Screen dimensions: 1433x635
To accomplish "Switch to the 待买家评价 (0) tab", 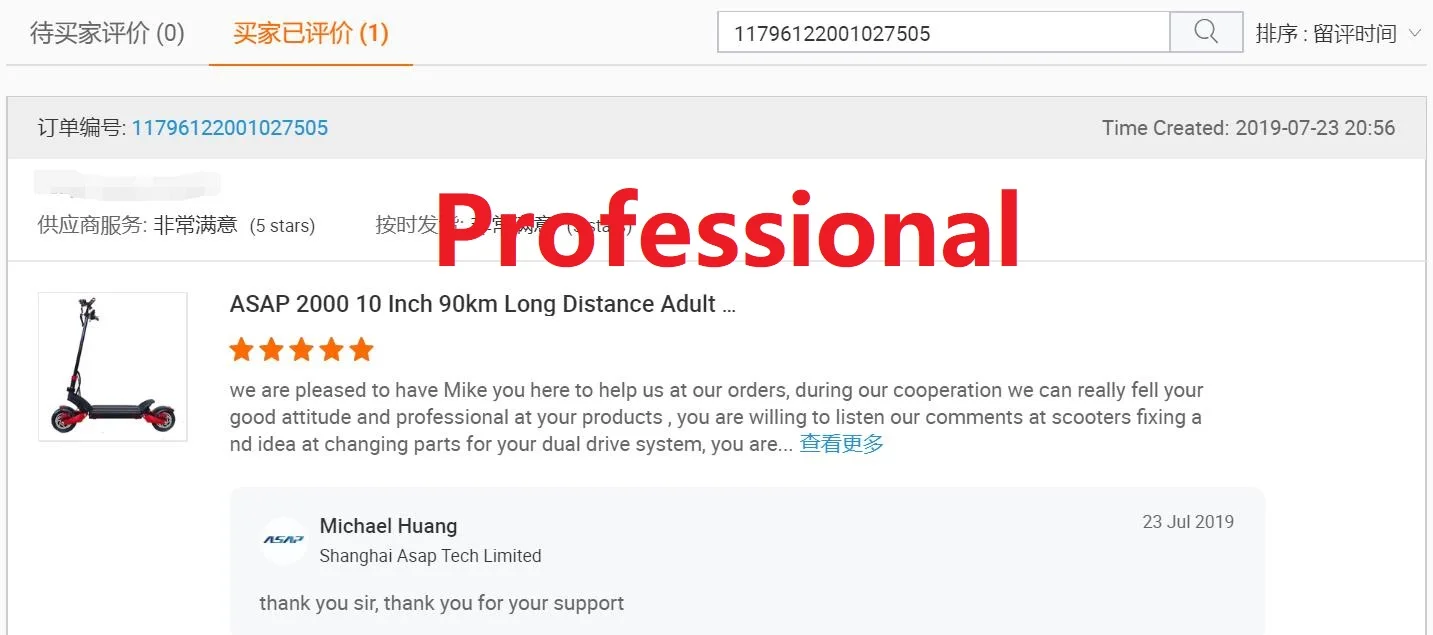I will [x=108, y=33].
